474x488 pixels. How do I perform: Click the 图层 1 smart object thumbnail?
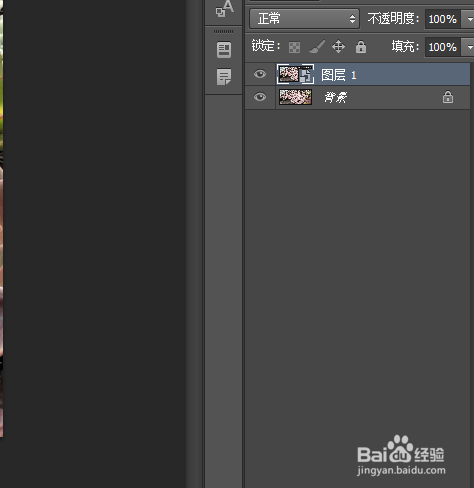(295, 74)
